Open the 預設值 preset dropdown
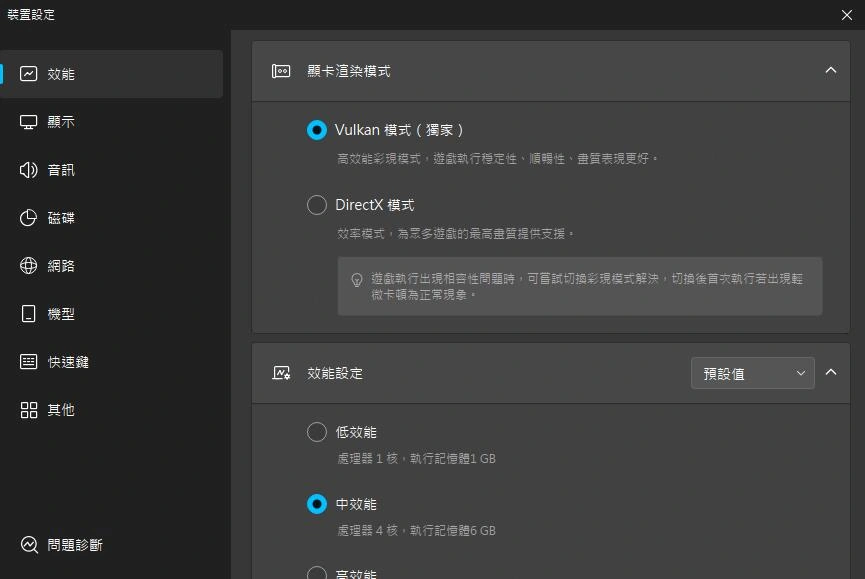The image size is (865, 579). pyautogui.click(x=752, y=372)
